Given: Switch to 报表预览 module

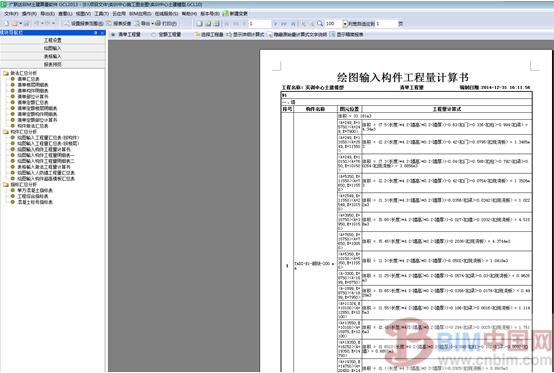Looking at the screenshot, I should pyautogui.click(x=53, y=65).
